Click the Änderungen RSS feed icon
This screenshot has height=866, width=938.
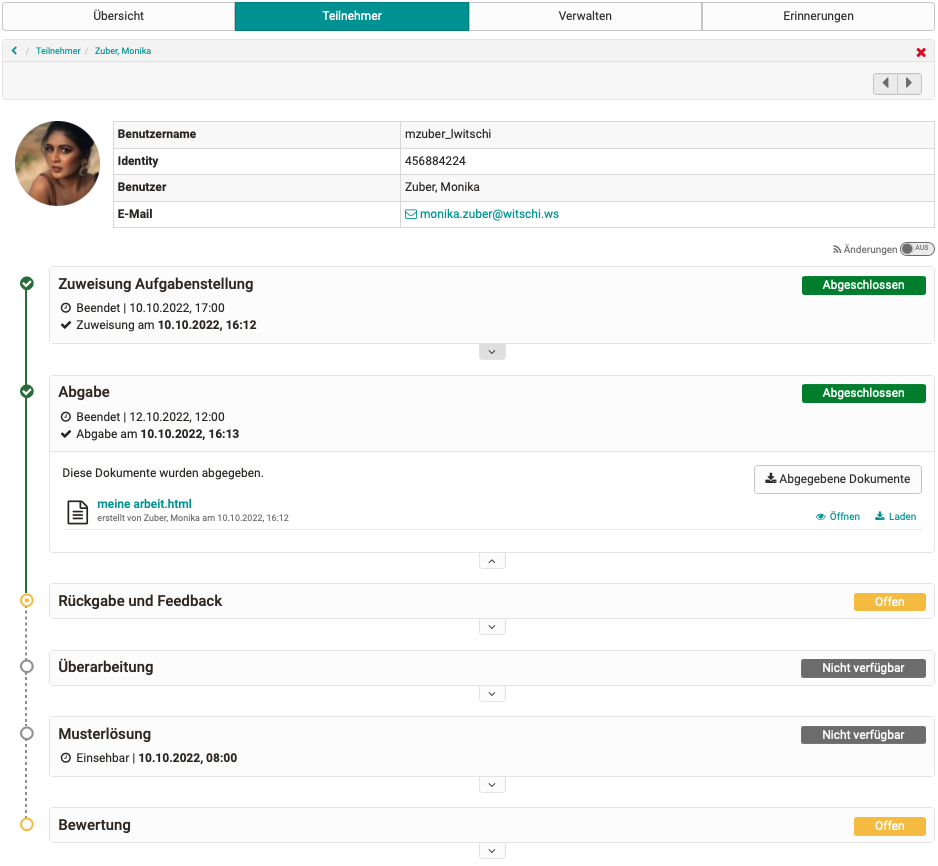point(838,249)
